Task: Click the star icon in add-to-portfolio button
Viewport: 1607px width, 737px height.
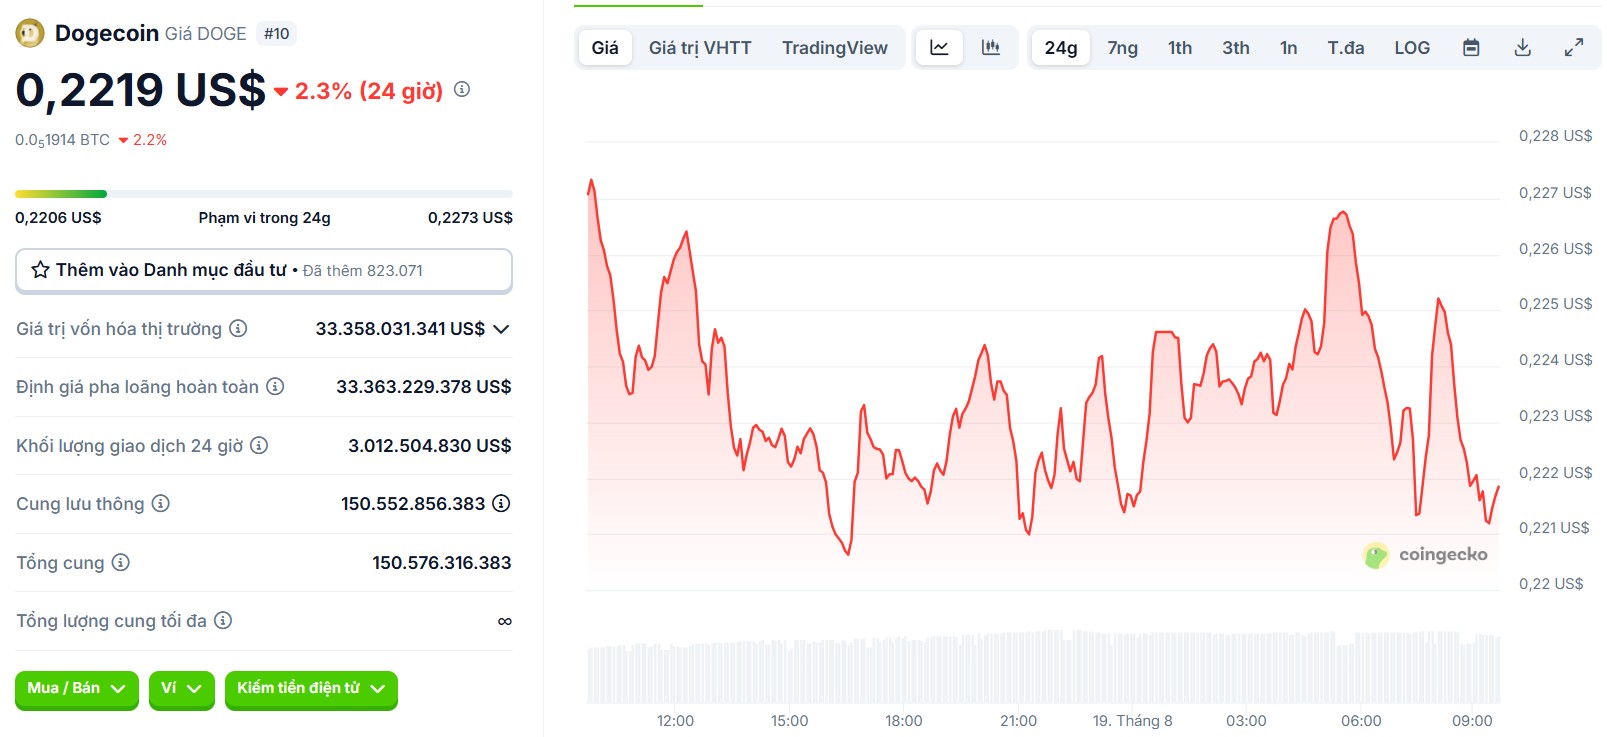Action: (x=40, y=270)
